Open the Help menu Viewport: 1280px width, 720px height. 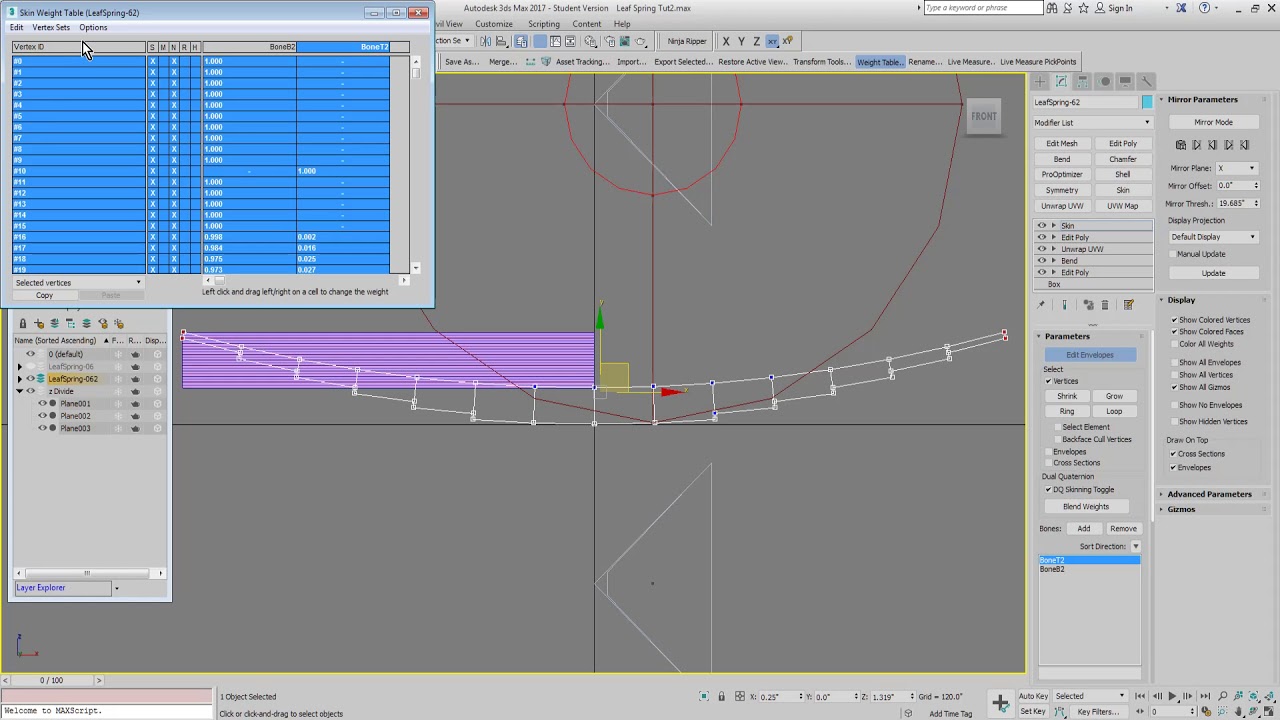point(622,24)
